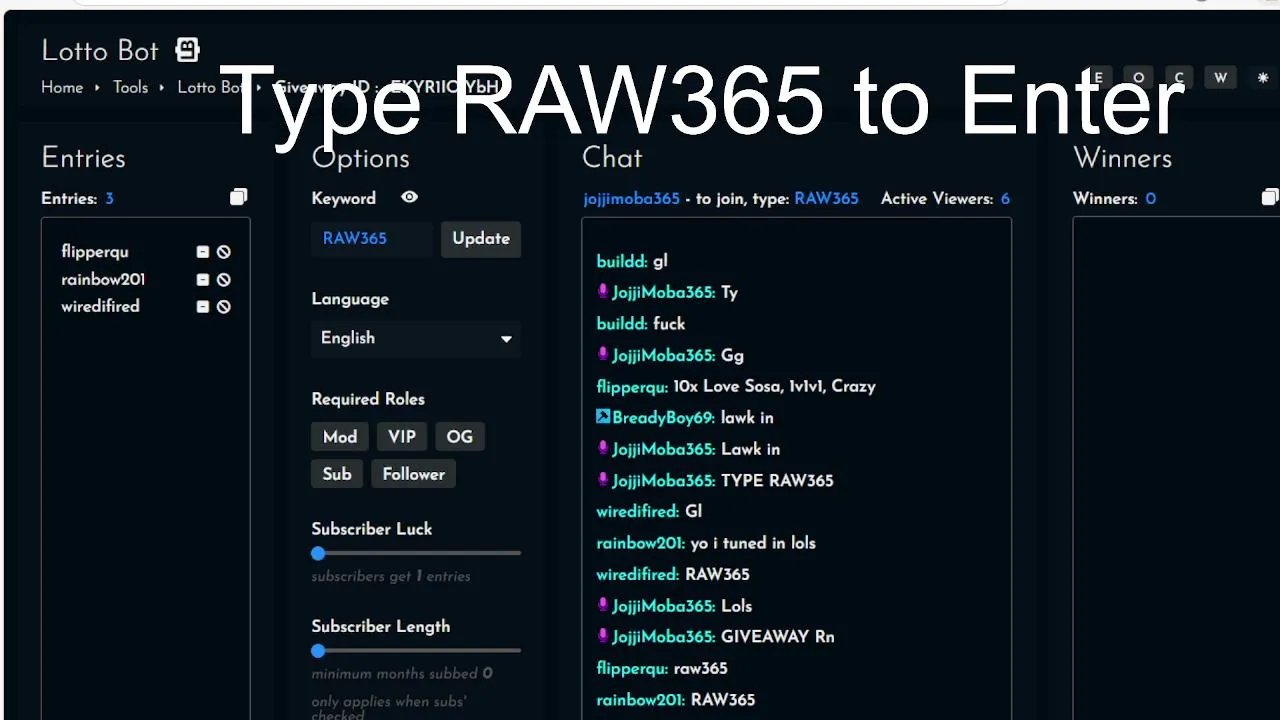Click wiredifired's 'Gl' chat message
Viewport: 1280px width, 720px height.
[x=694, y=512]
